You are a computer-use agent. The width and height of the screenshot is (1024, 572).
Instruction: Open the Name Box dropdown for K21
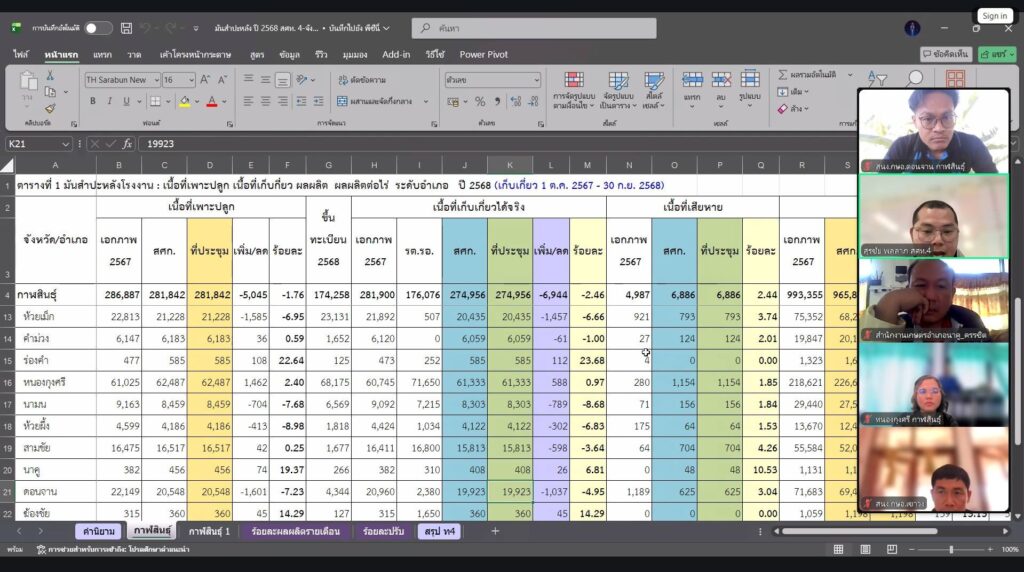[x=66, y=144]
